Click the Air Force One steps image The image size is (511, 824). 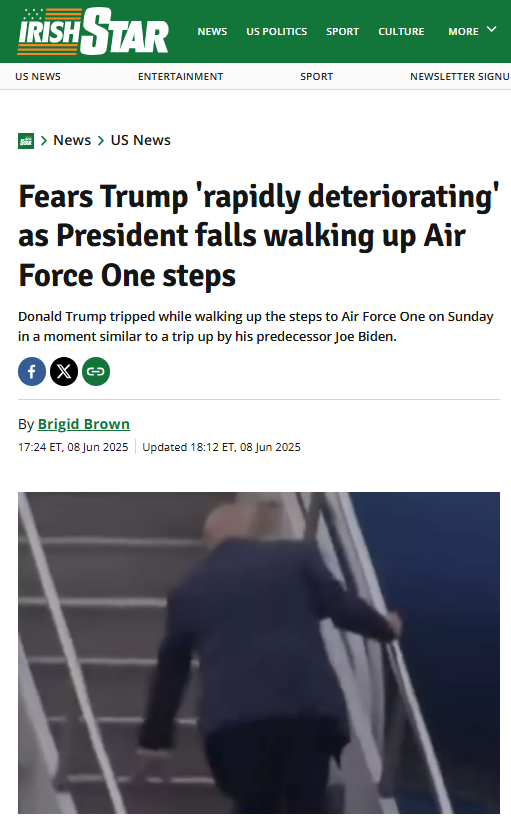click(259, 653)
